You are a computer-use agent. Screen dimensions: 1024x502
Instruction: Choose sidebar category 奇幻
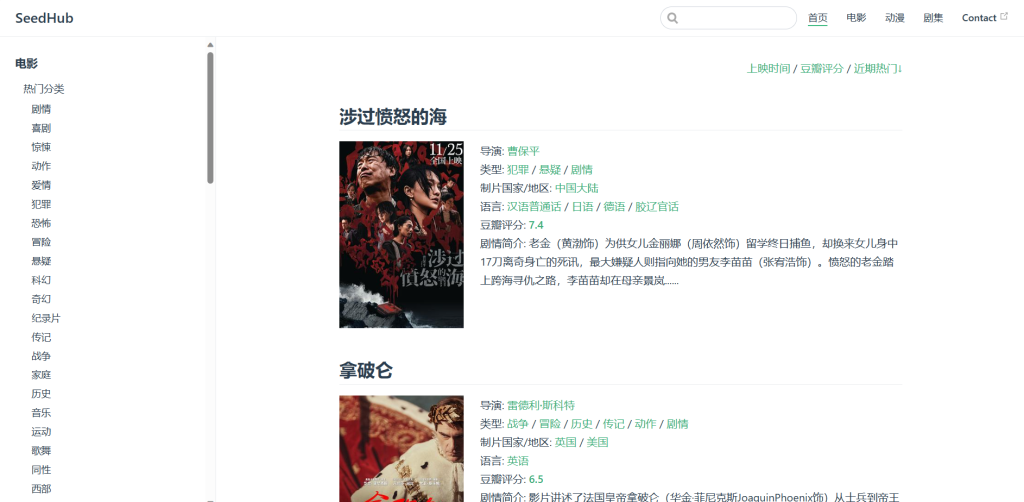(41, 299)
